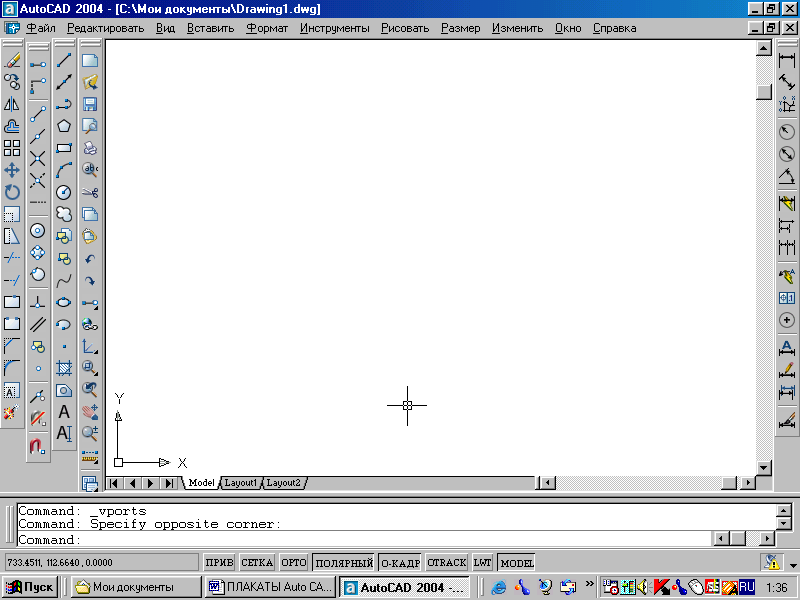Select the Erase tool
800x600 pixels.
tap(12, 60)
